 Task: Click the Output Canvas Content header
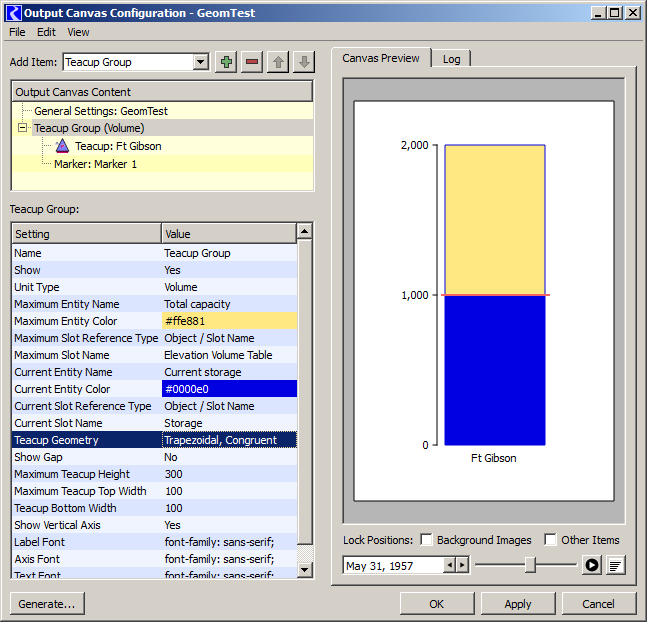[162, 92]
